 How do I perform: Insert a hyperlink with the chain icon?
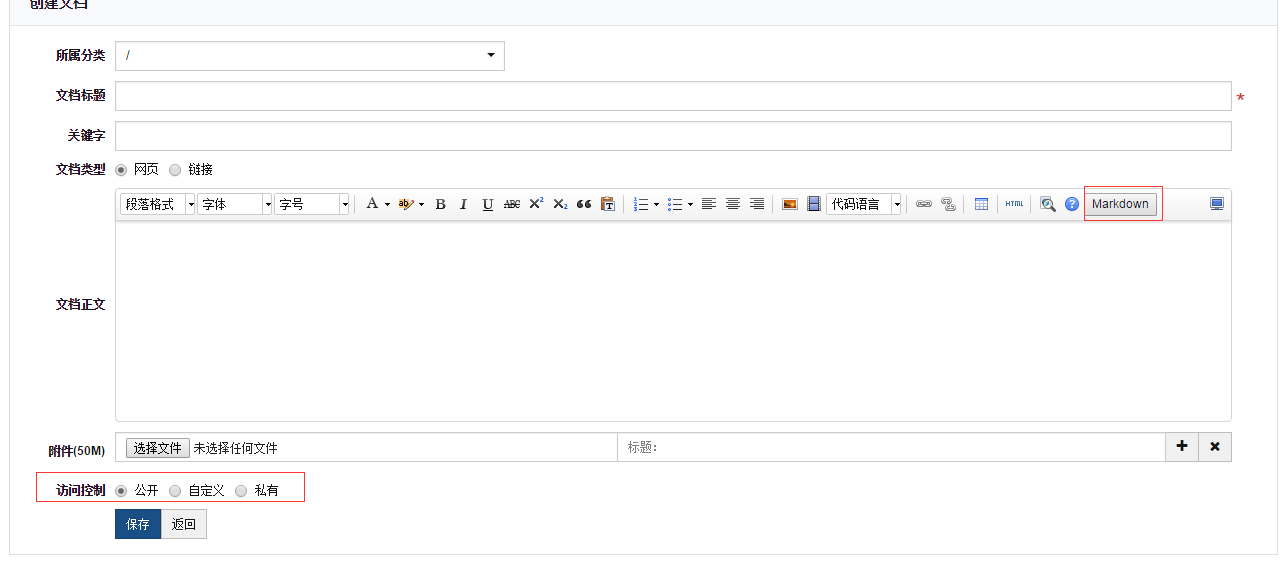click(924, 204)
